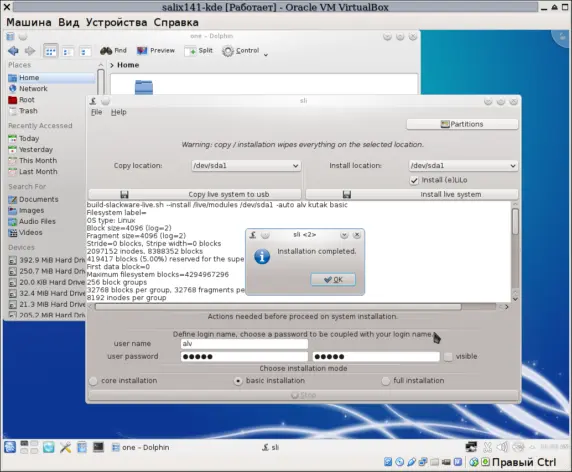Open 250.7 MiB Hard Drive device

47,271
